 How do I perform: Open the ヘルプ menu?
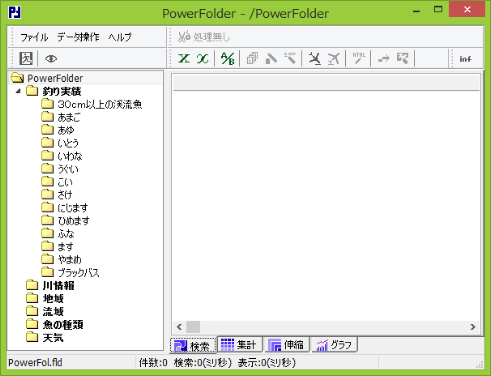(120, 37)
